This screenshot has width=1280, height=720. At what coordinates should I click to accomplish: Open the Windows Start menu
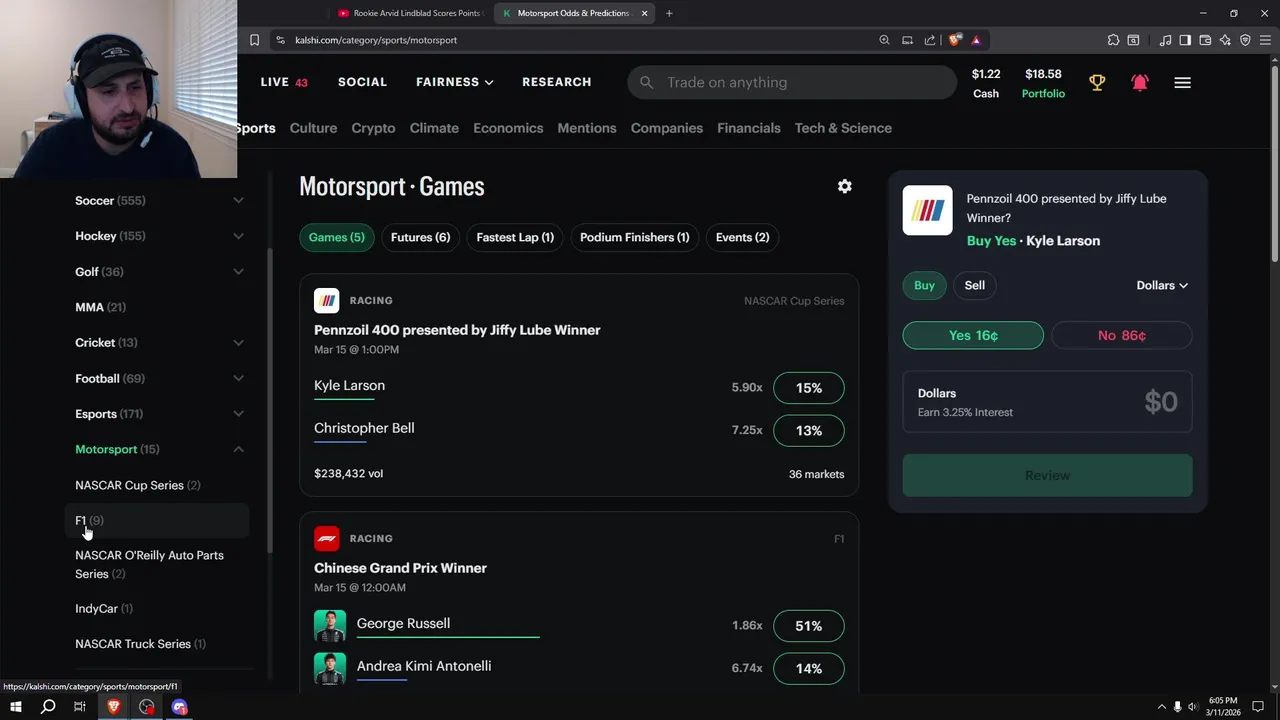point(16,707)
